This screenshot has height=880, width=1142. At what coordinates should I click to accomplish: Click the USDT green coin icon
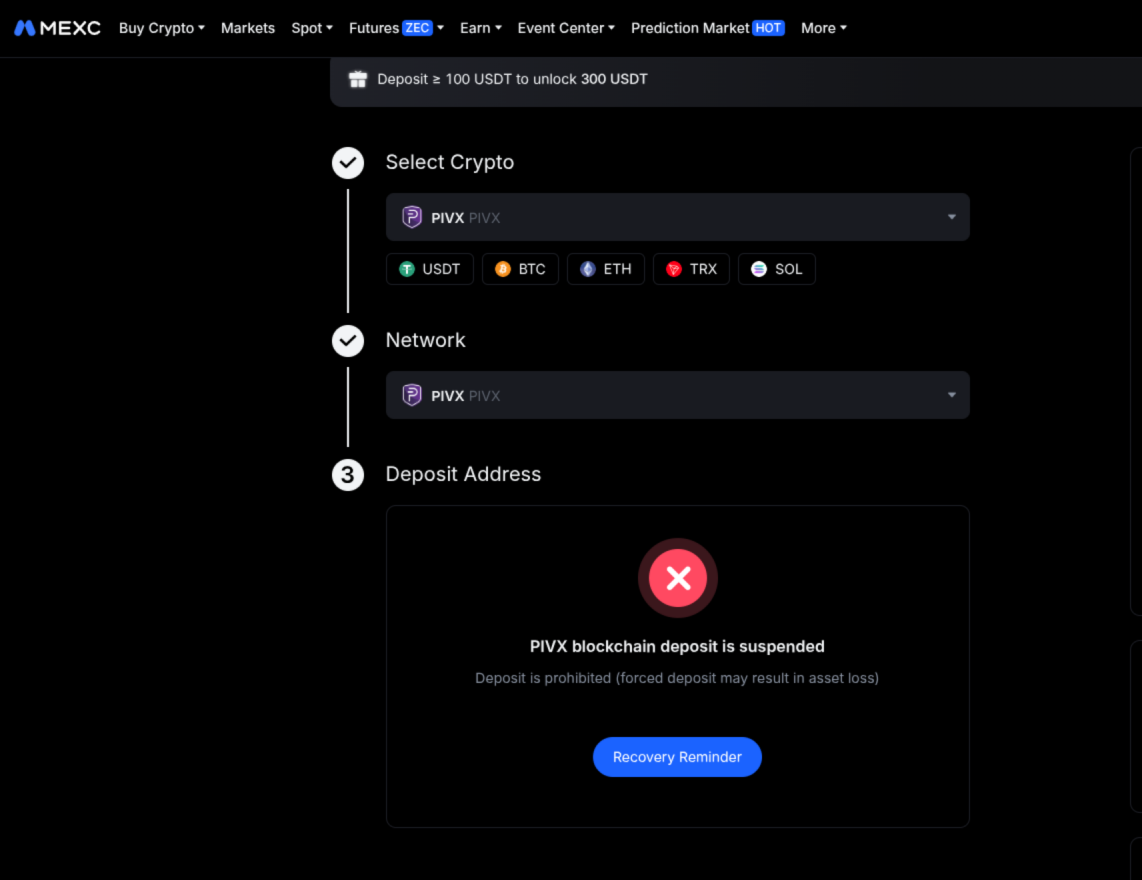pyautogui.click(x=407, y=269)
